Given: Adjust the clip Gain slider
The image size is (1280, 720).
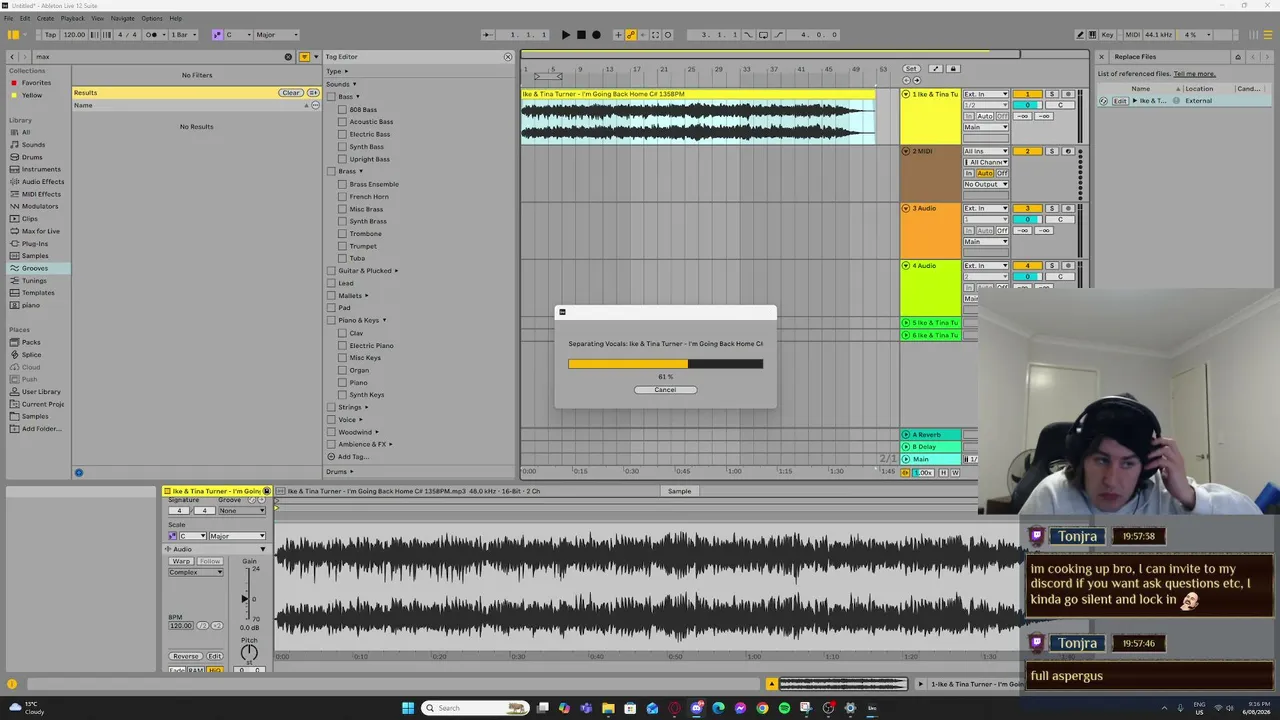Looking at the screenshot, I should pyautogui.click(x=245, y=598).
